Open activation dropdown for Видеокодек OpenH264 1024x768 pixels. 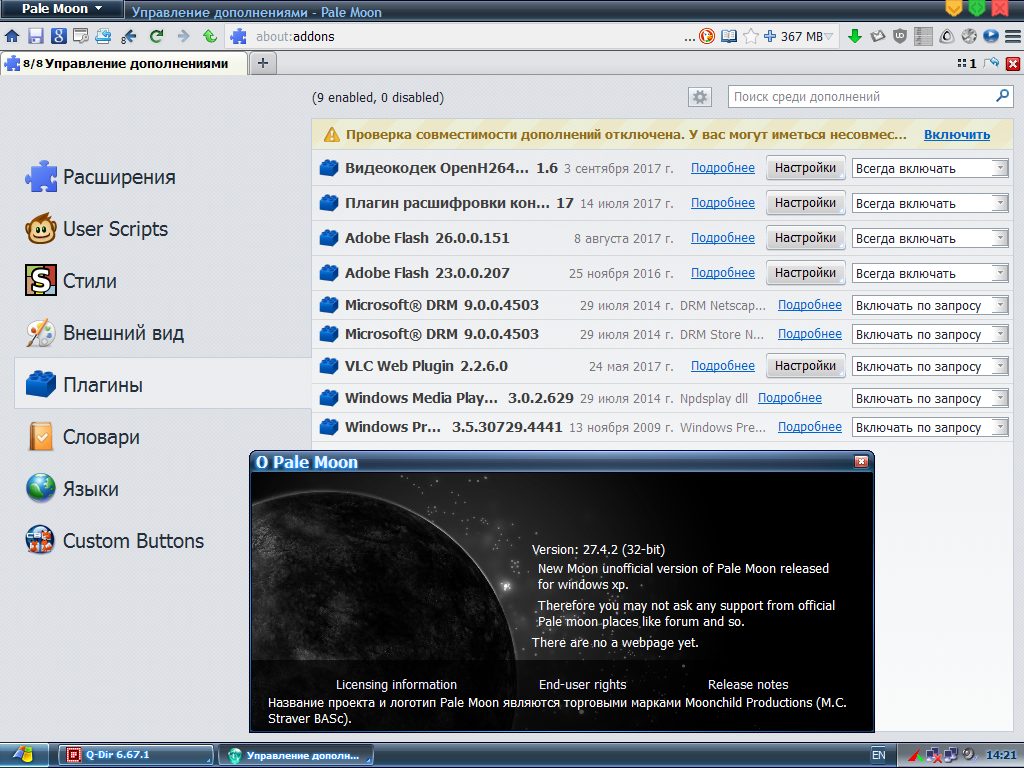tap(930, 168)
